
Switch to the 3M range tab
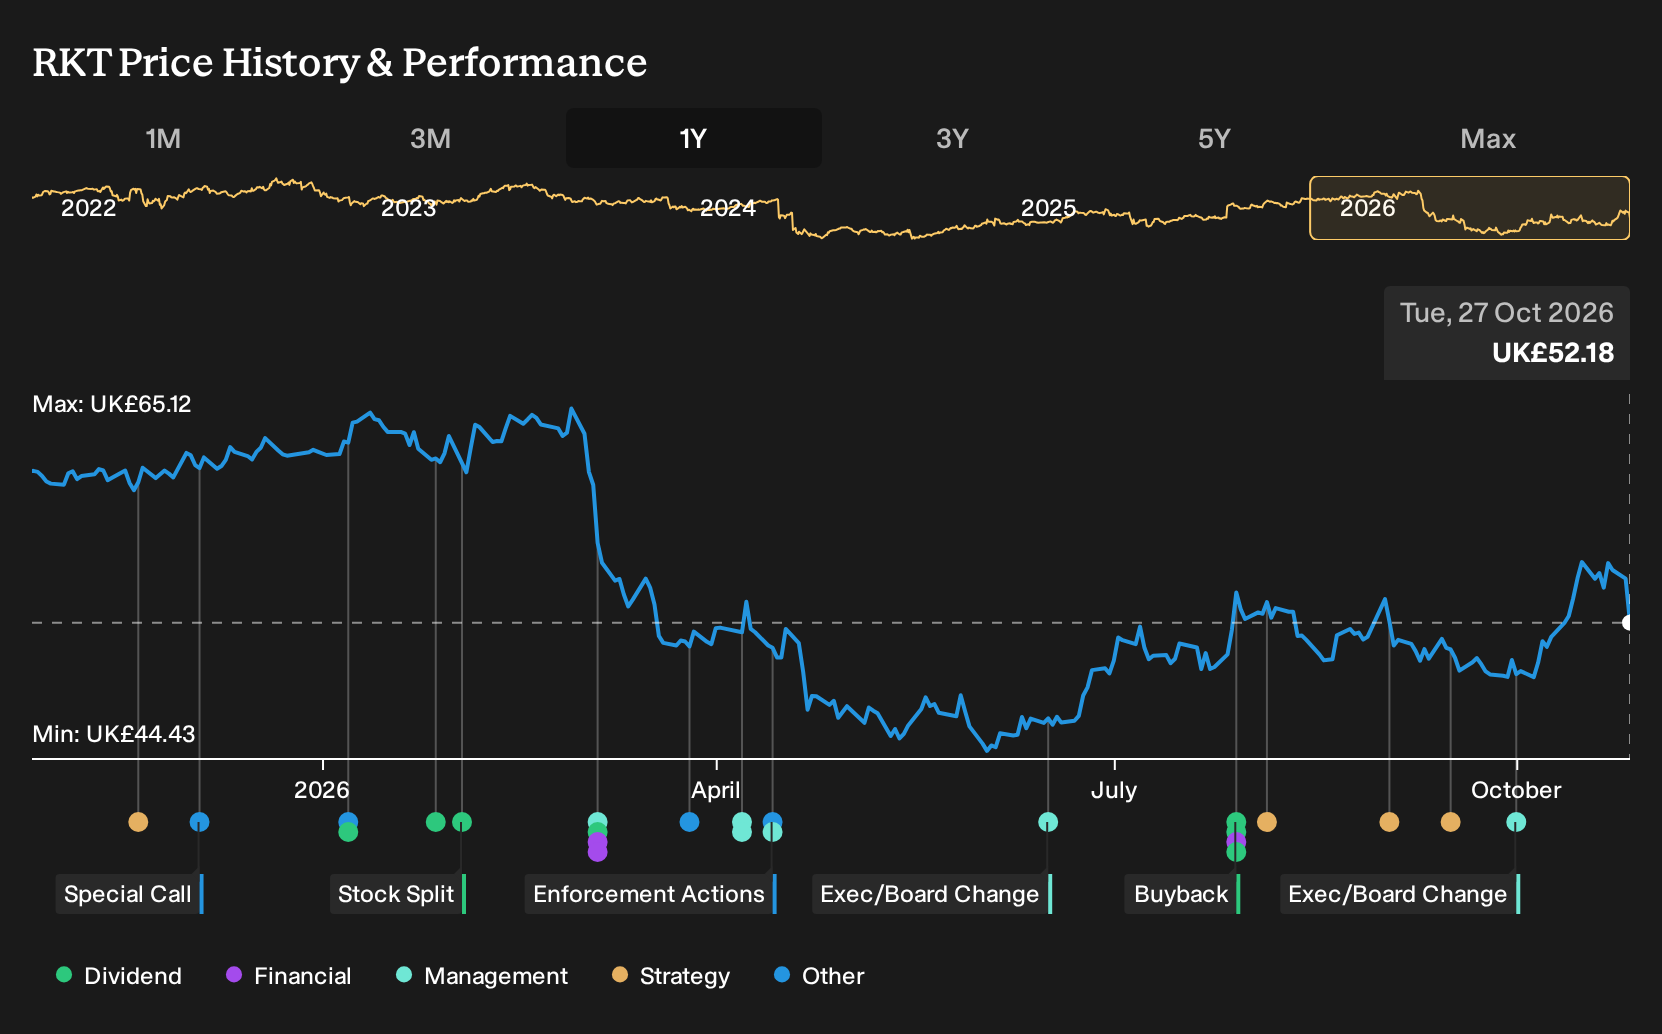430,139
